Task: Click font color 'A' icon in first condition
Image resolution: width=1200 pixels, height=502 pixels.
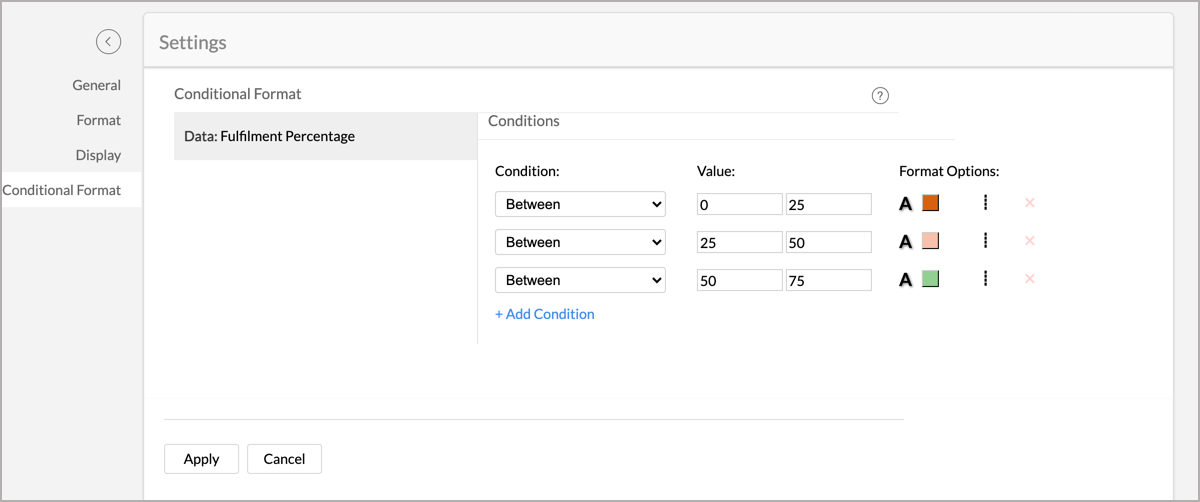Action: (906, 204)
